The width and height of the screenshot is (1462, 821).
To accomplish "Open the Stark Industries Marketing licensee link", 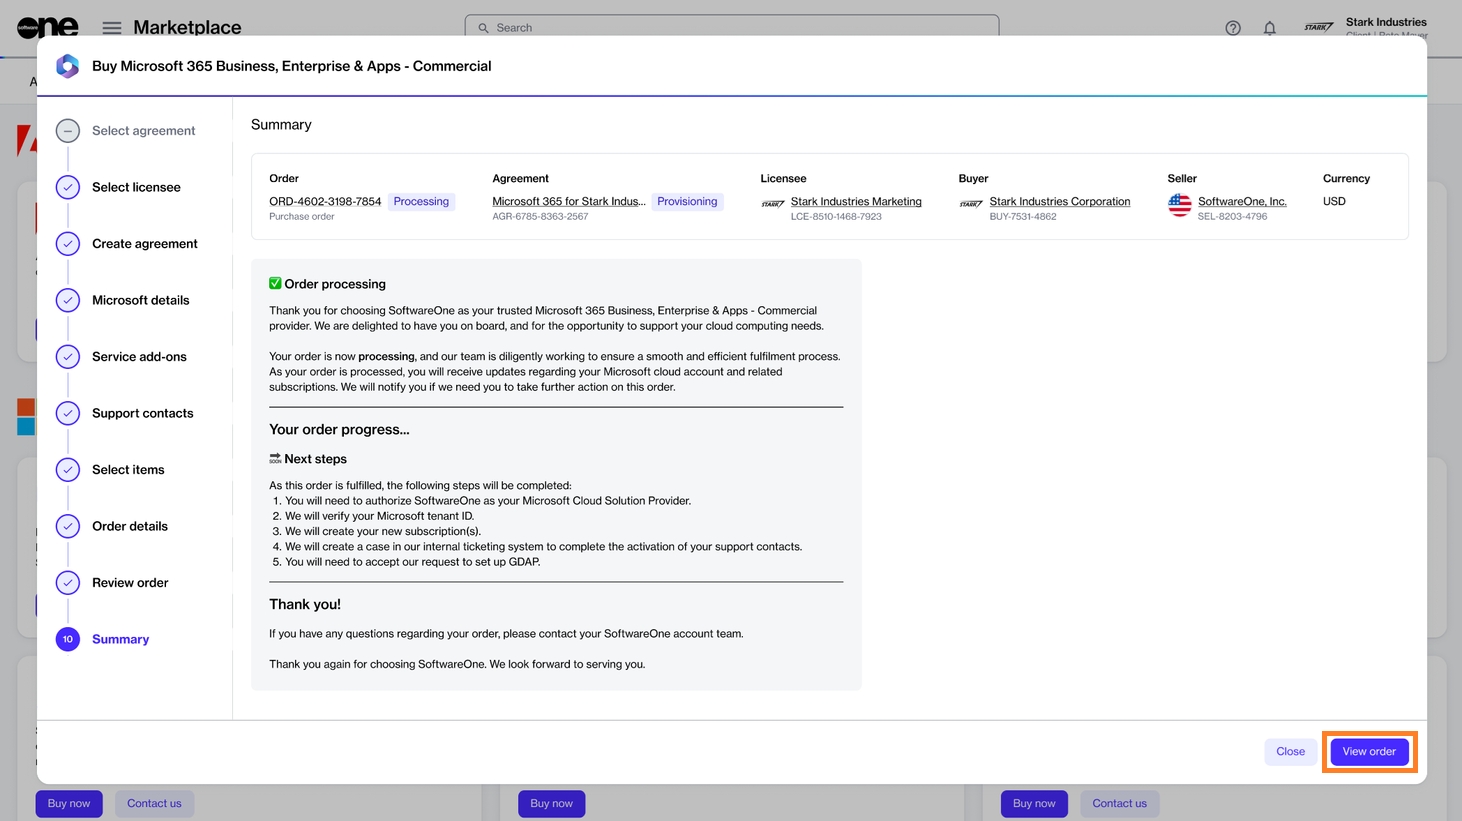I will (856, 202).
